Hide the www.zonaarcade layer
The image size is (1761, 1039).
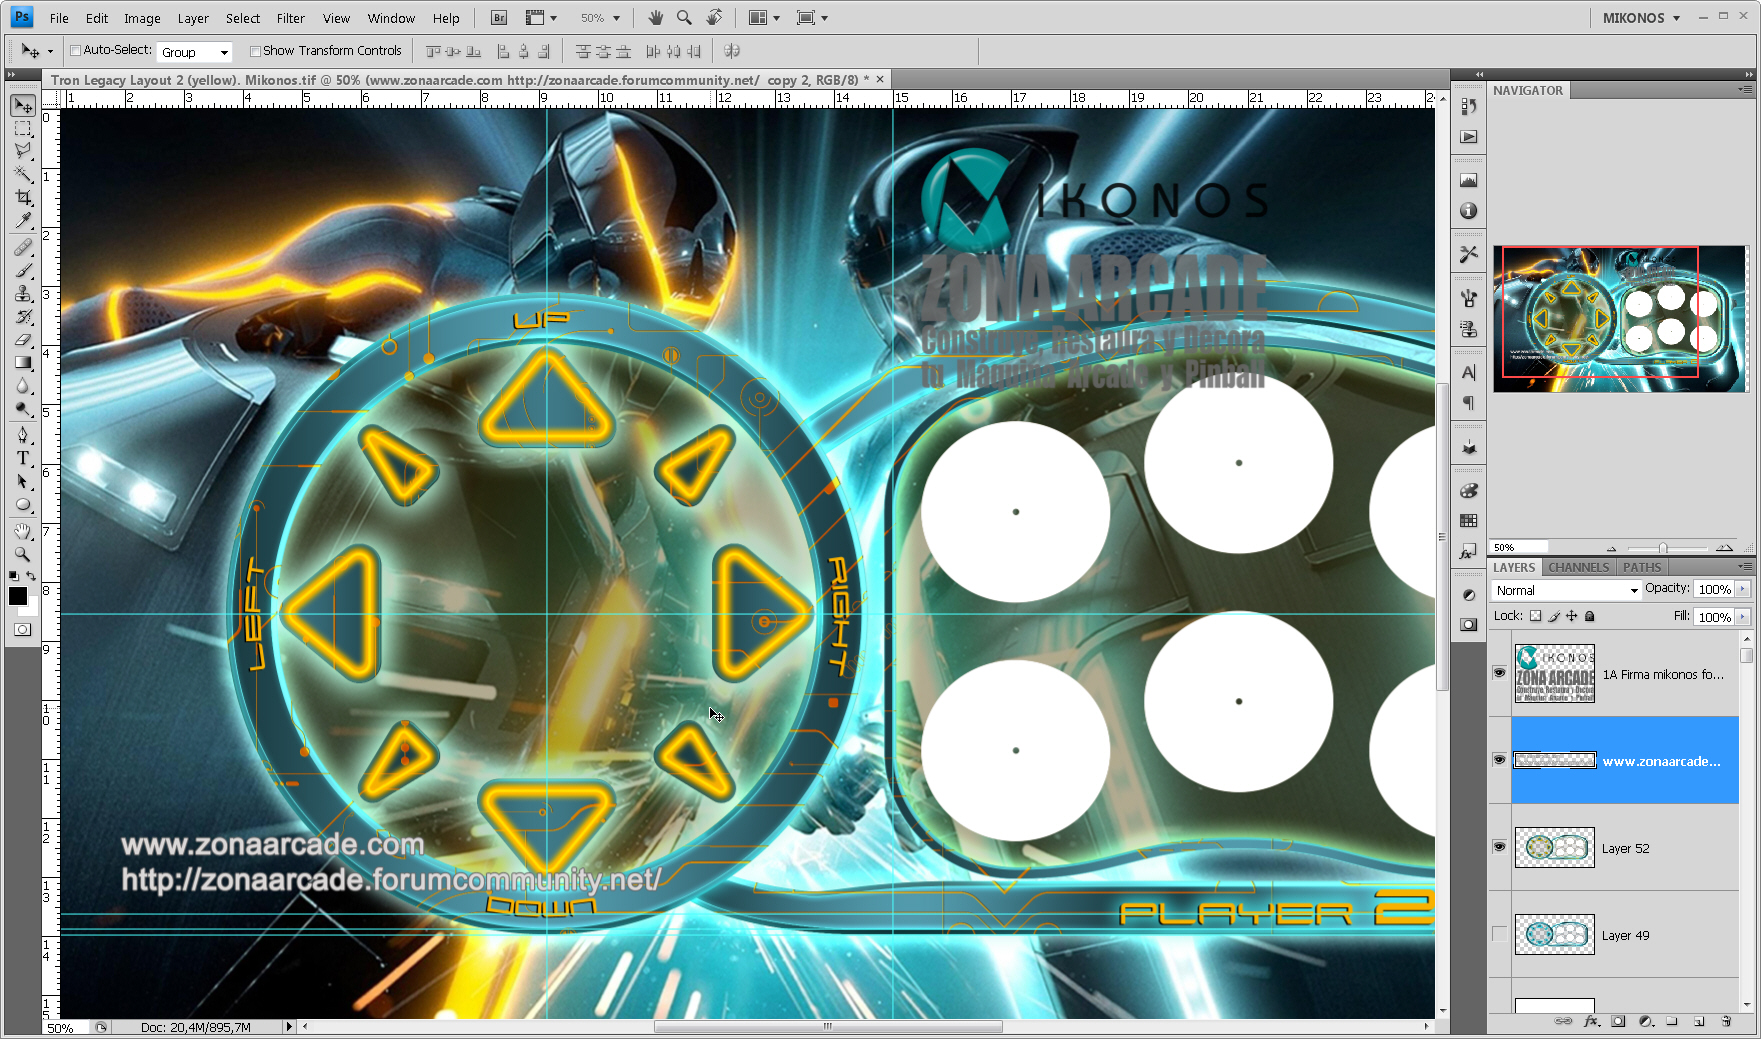[x=1499, y=760]
